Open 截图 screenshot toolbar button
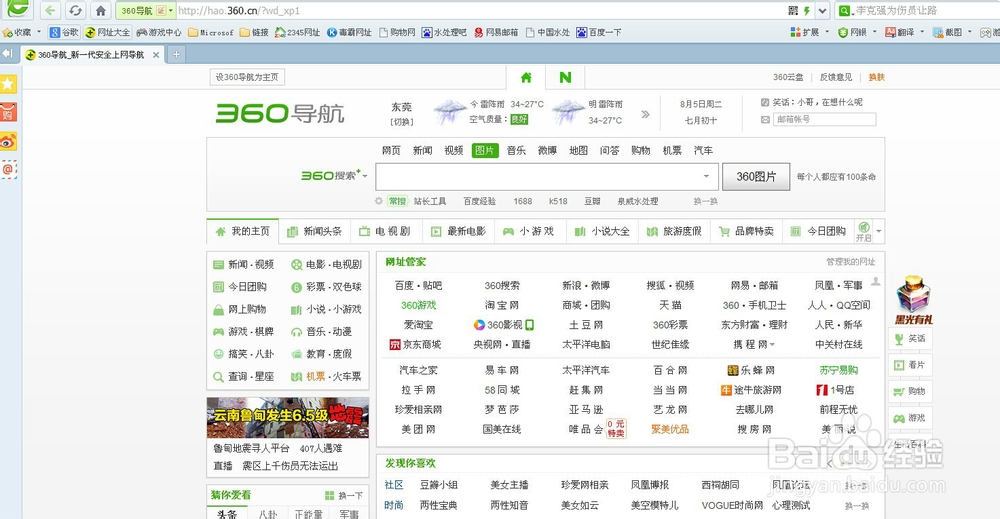The height and width of the screenshot is (519, 1000). point(947,32)
